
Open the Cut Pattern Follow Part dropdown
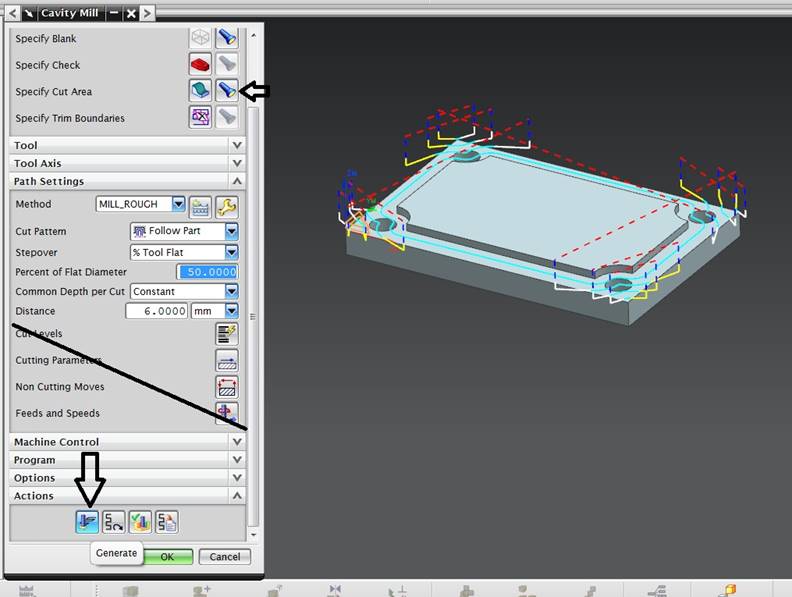click(x=231, y=231)
